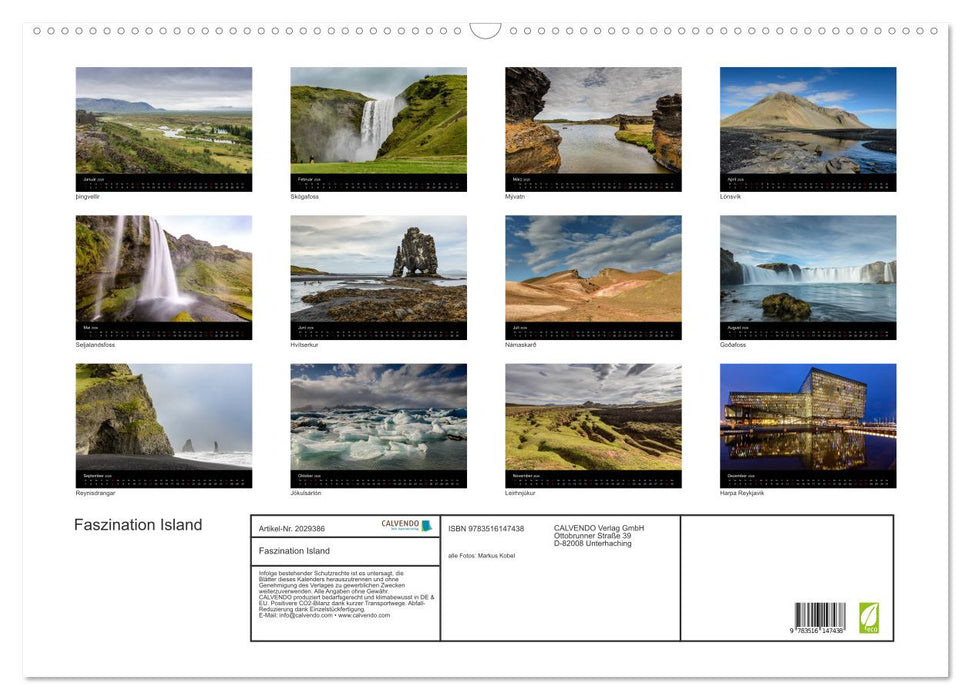Expand the Mývatn month preview
This screenshot has width=971, height=700.
[x=593, y=118]
